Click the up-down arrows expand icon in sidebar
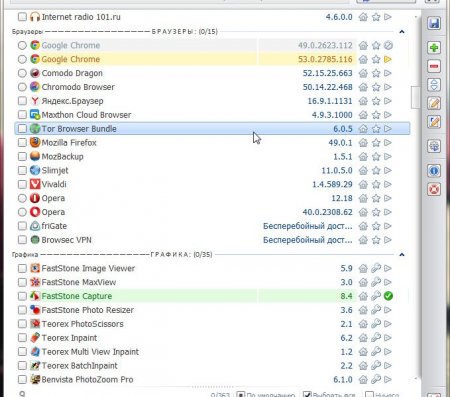 tap(434, 85)
